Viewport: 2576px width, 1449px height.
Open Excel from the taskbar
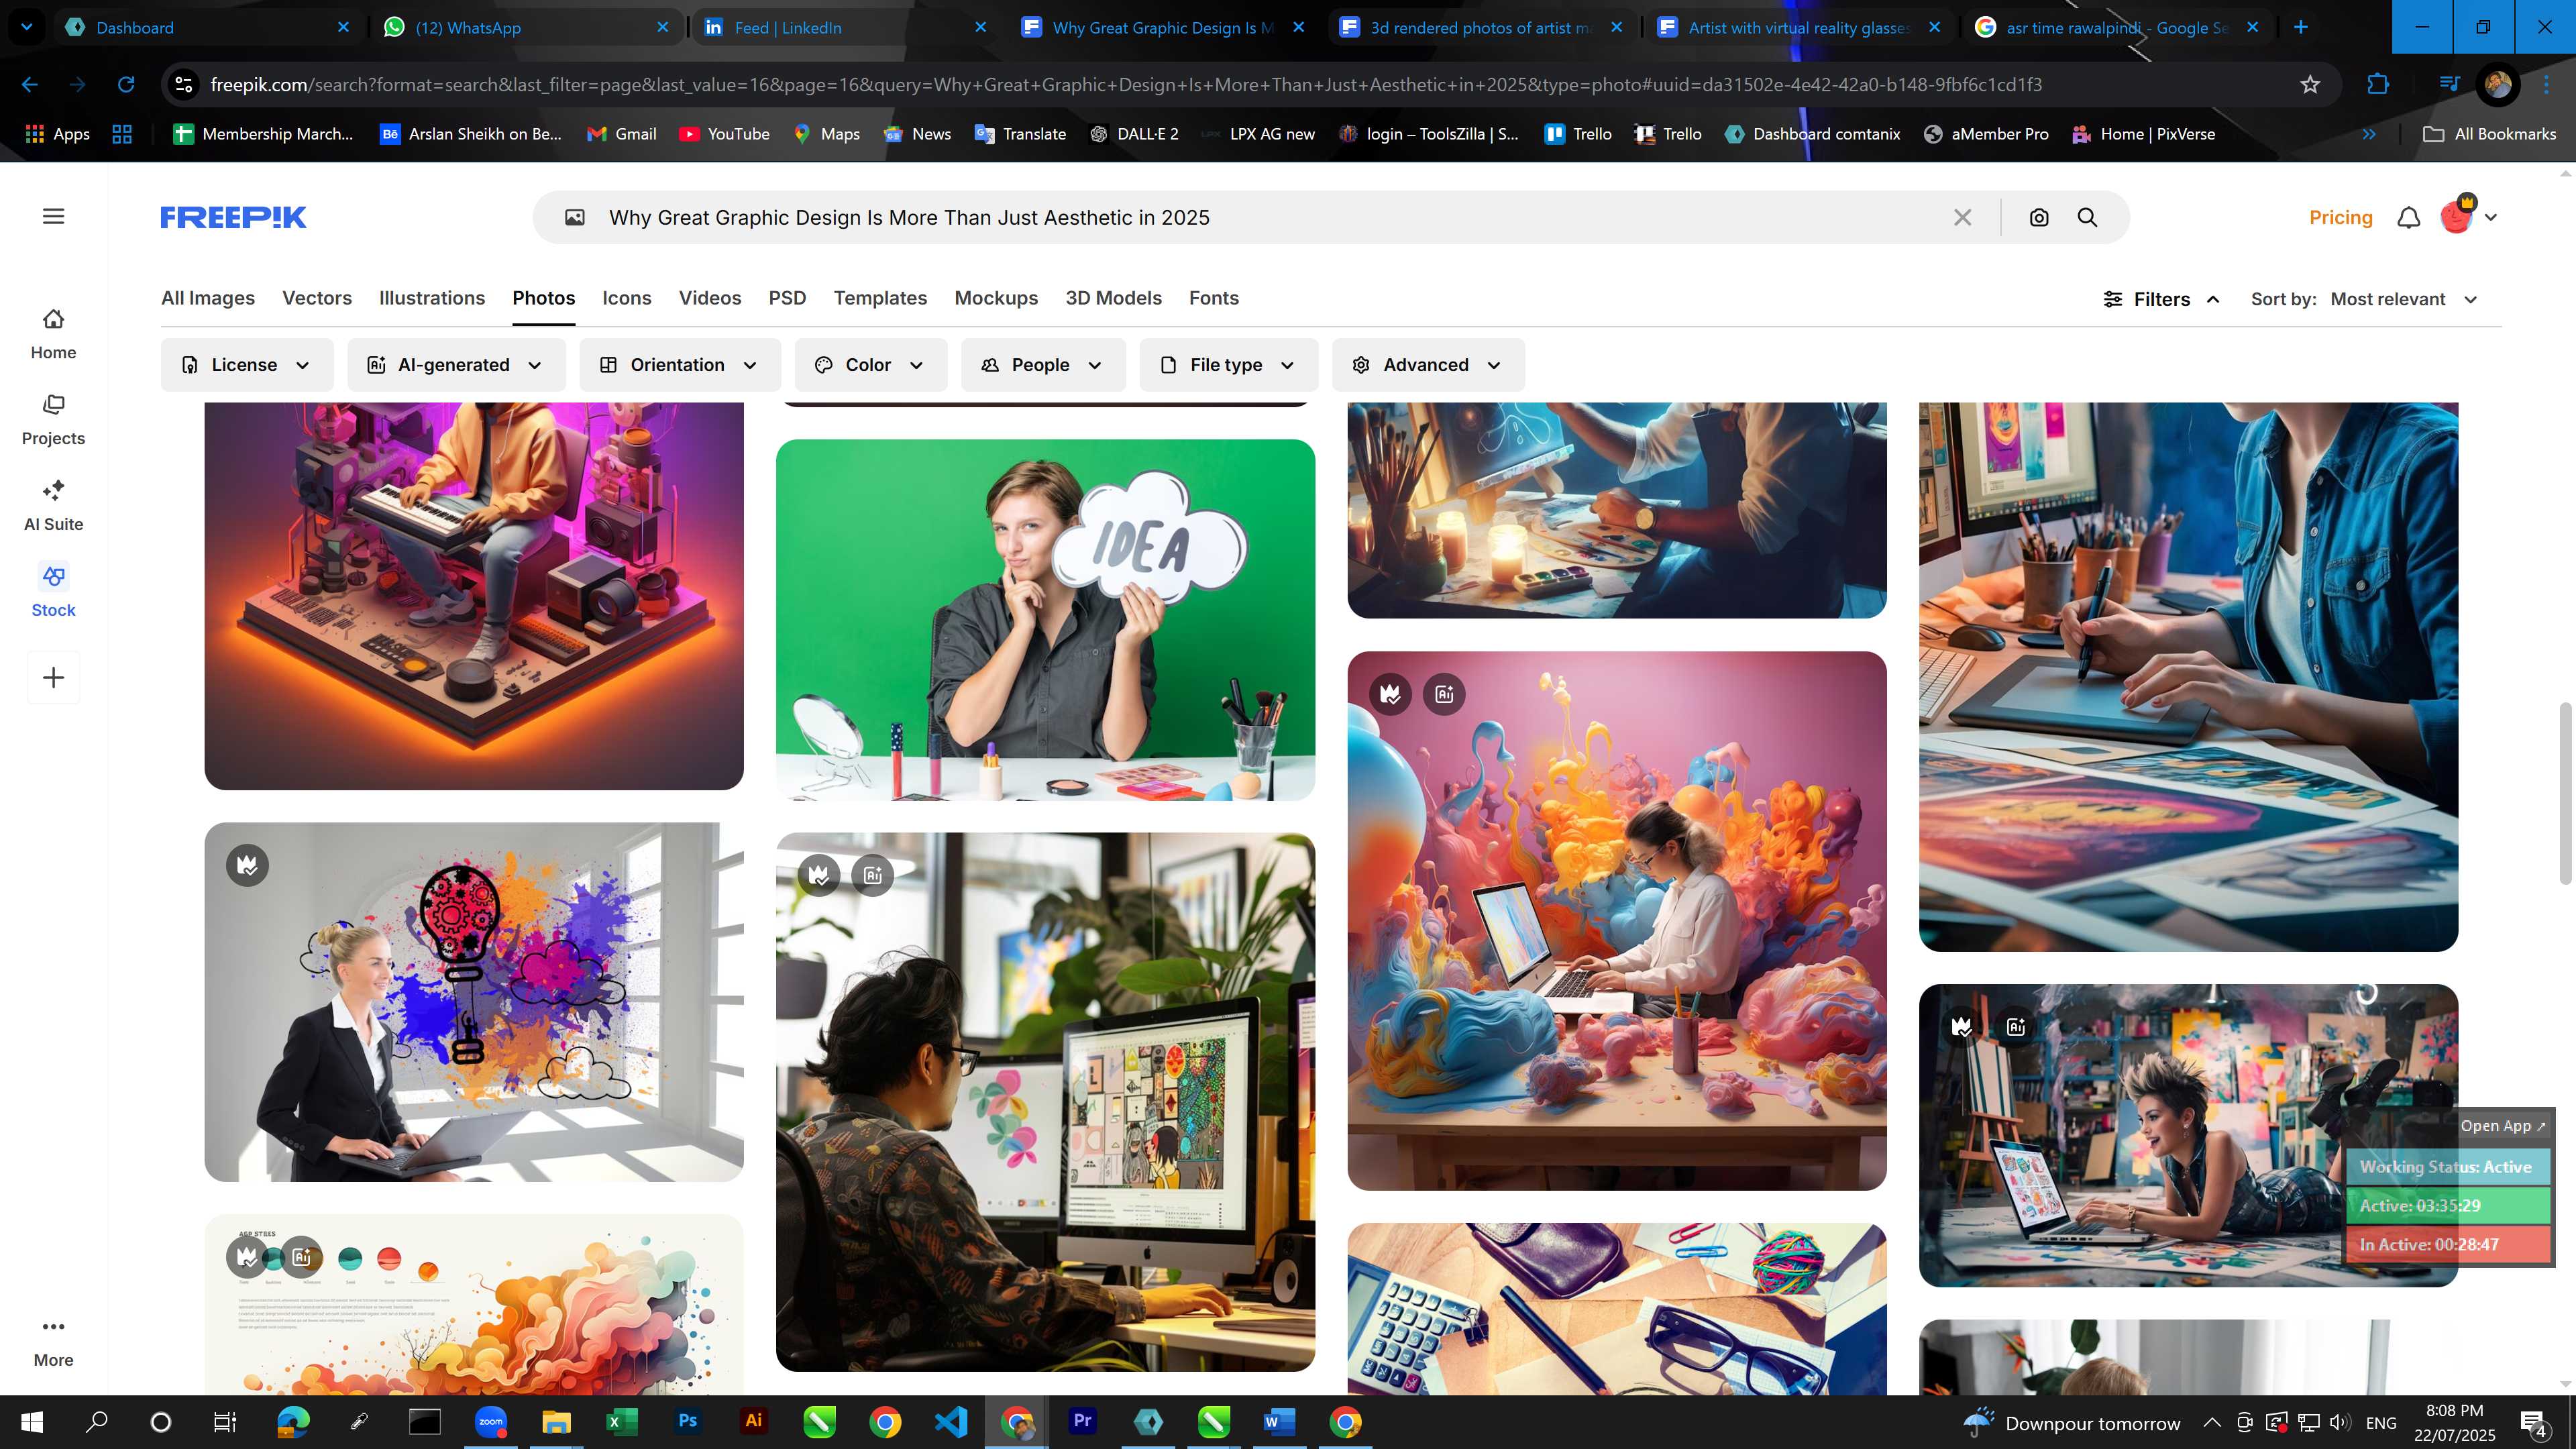click(x=621, y=1421)
